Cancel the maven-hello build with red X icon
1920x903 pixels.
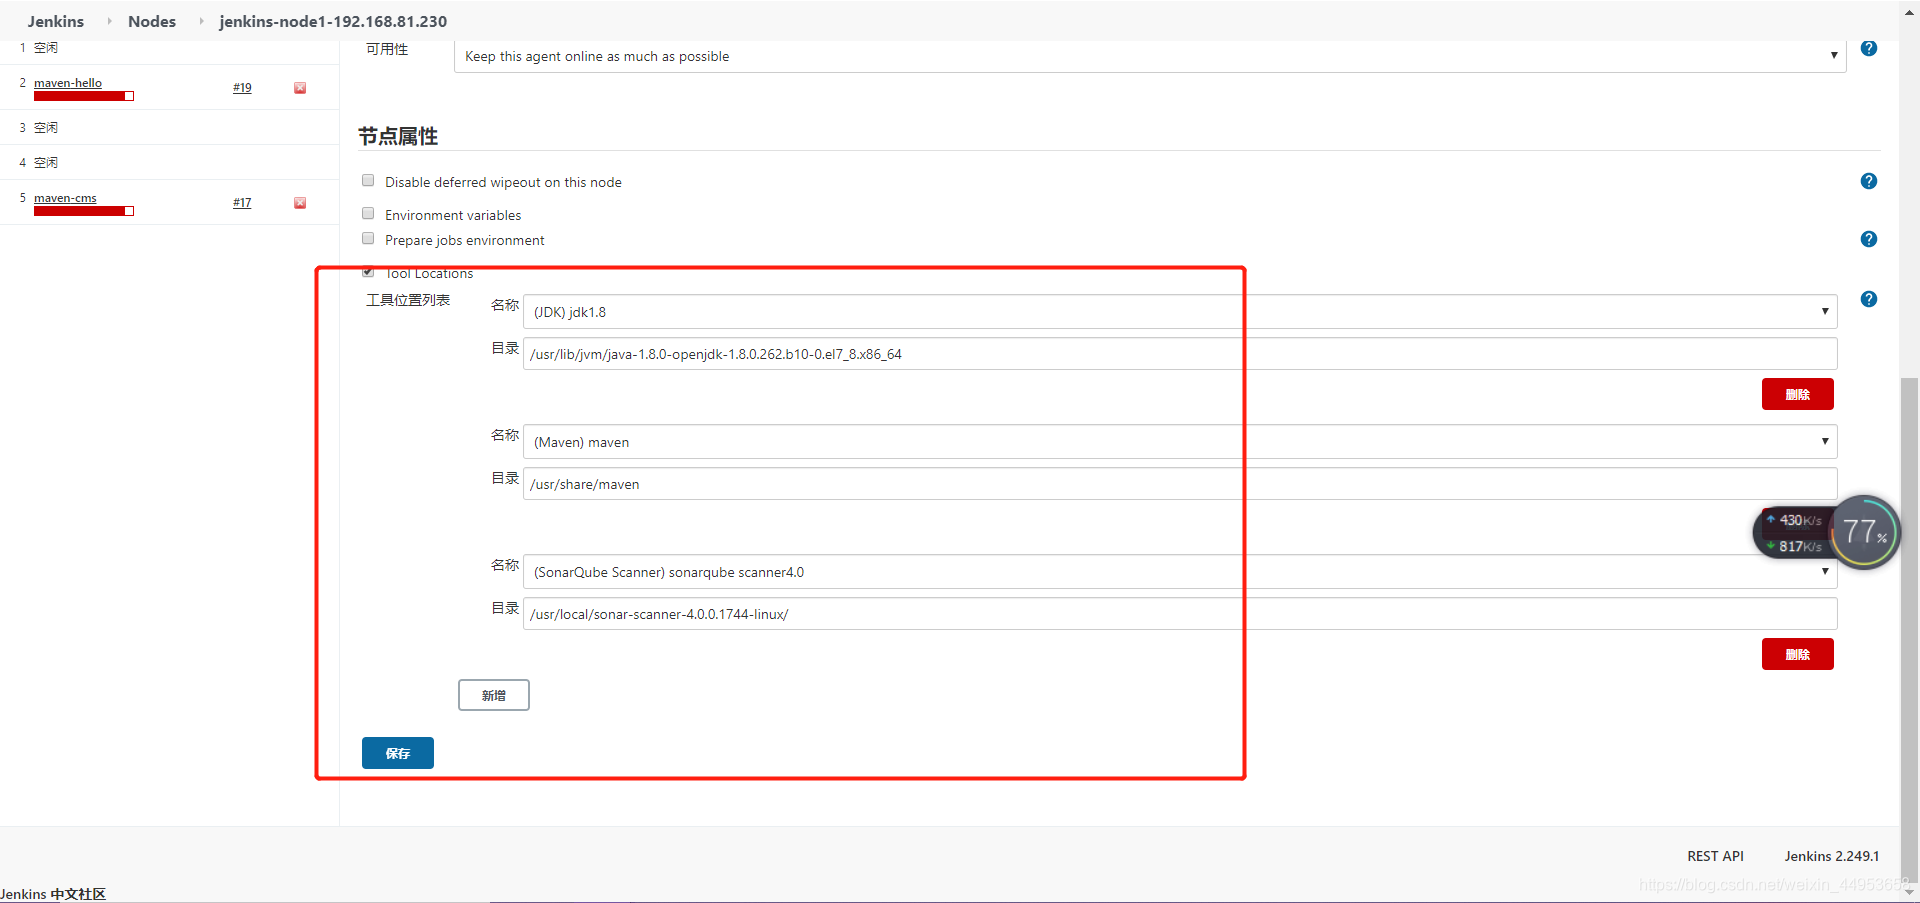[x=300, y=88]
